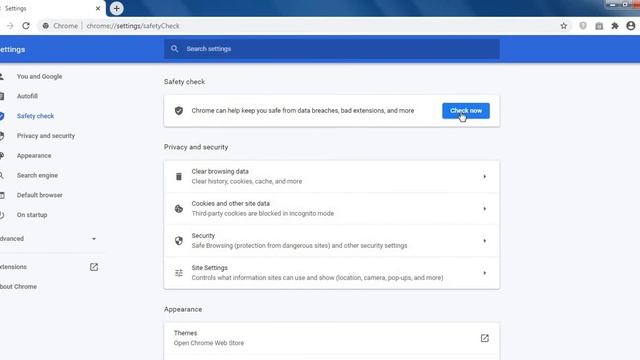Image resolution: width=640 pixels, height=360 pixels.
Task: Click the shield icon beside Security
Action: tap(179, 241)
